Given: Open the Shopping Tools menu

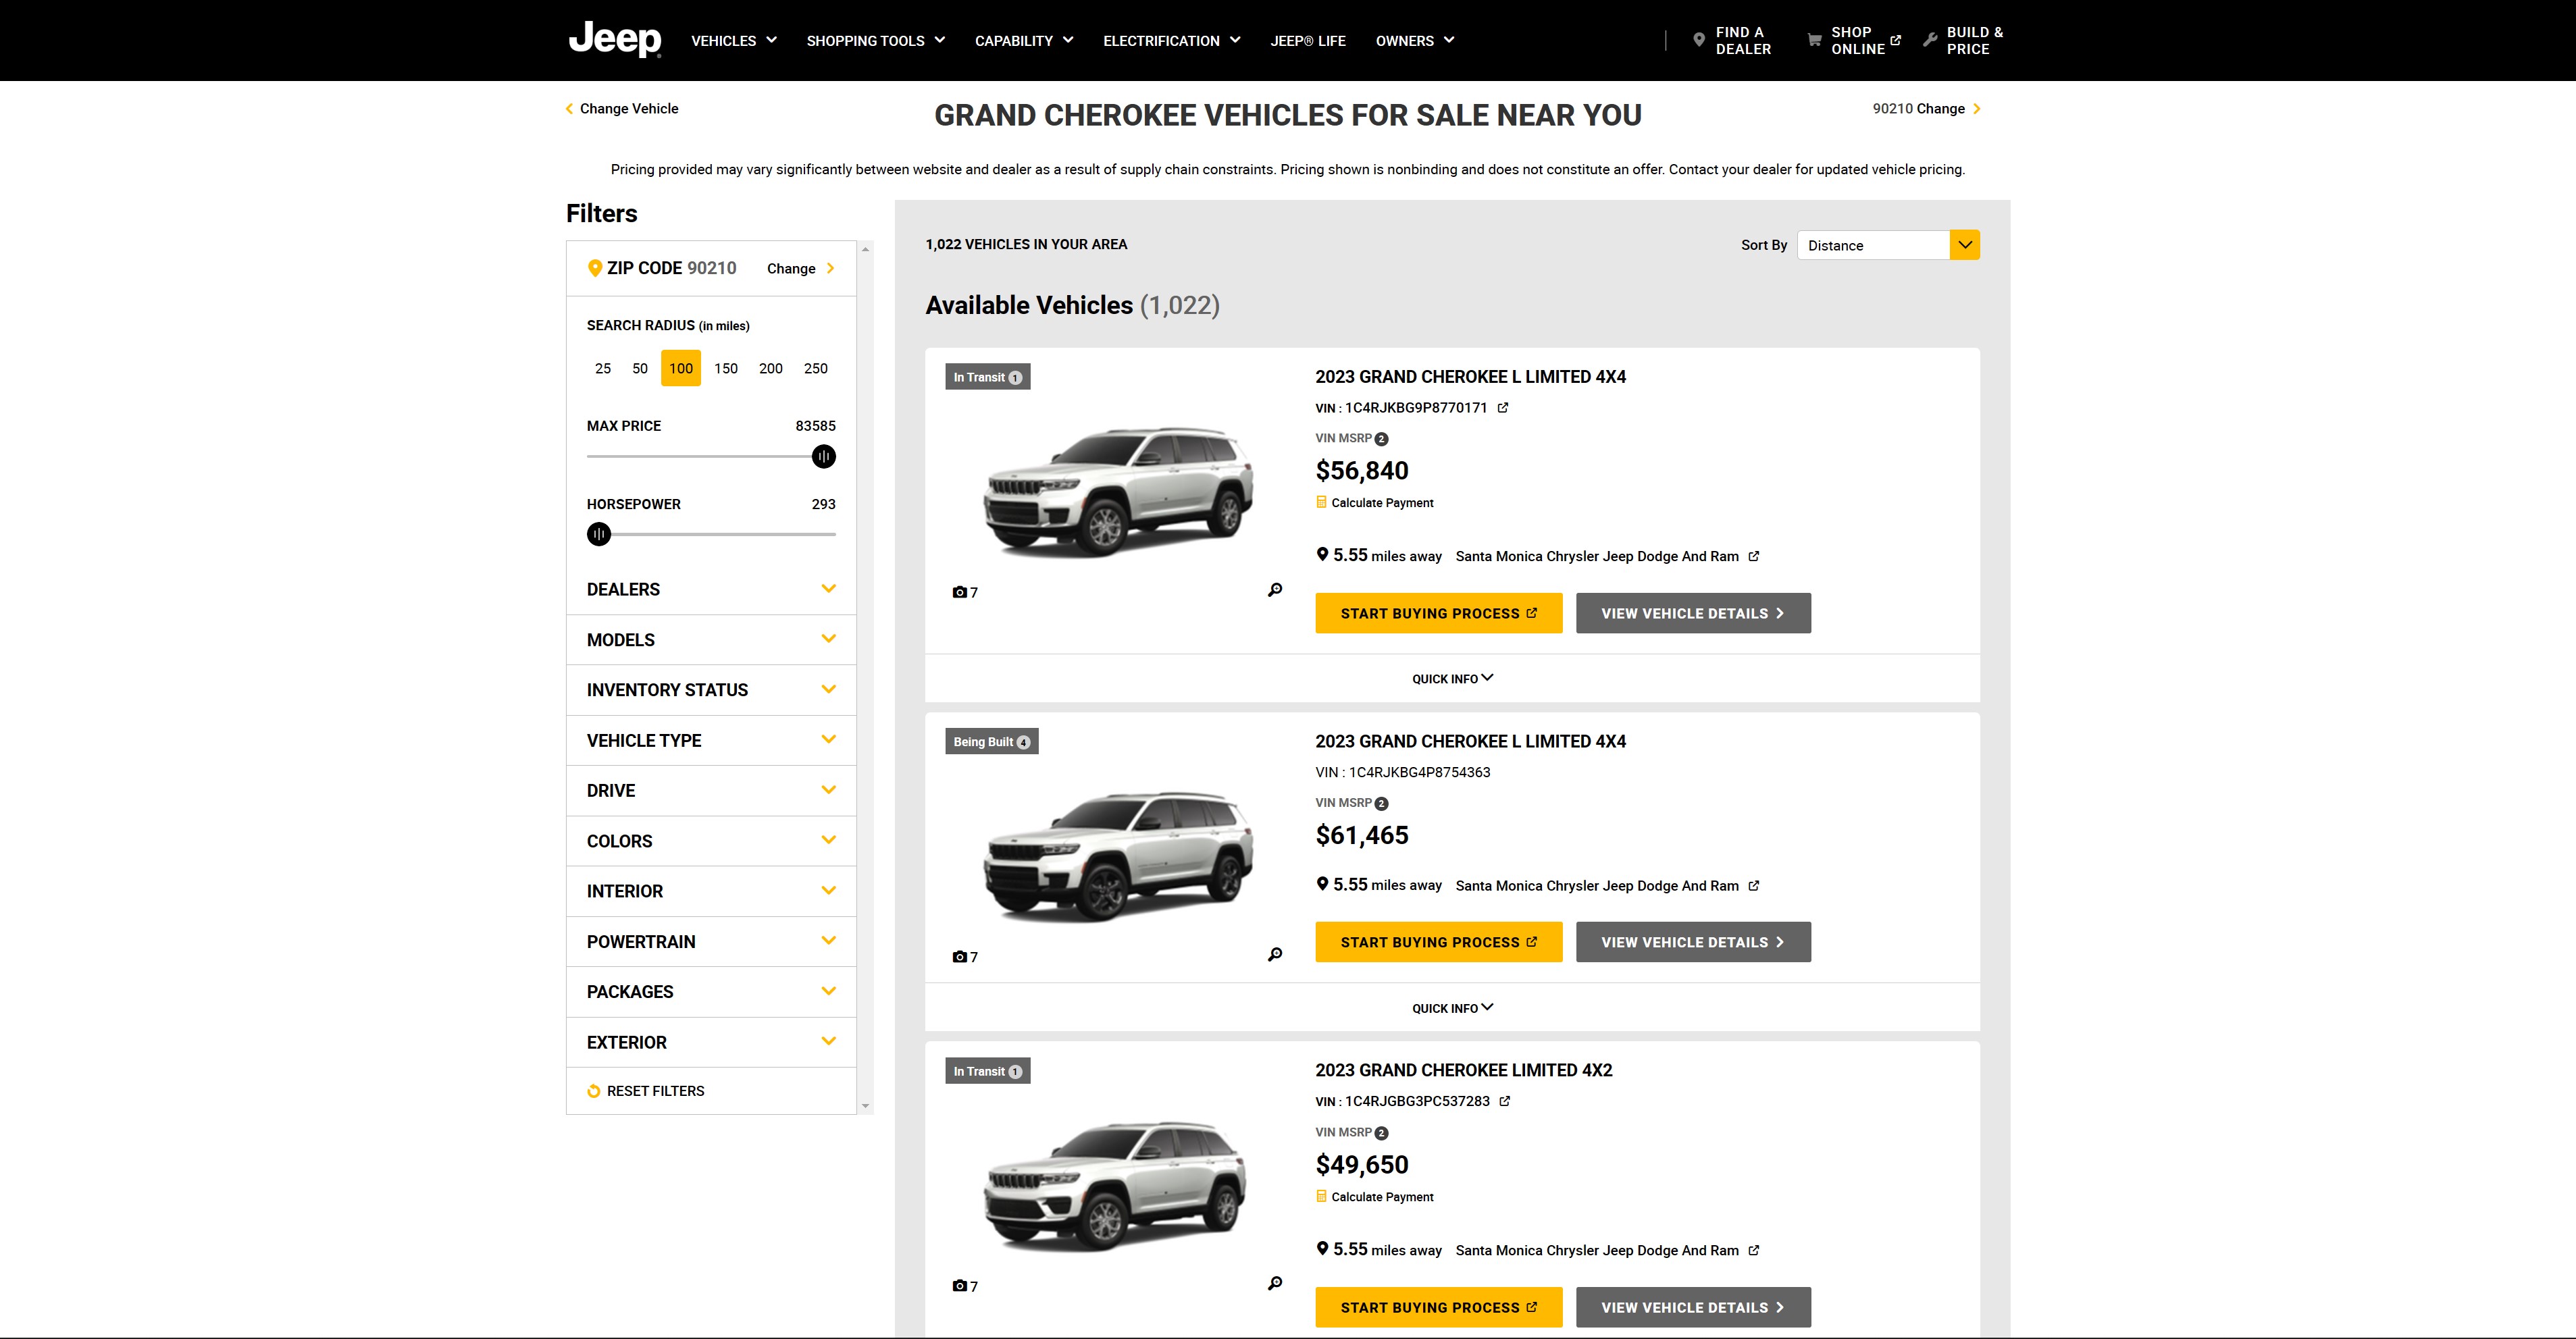Looking at the screenshot, I should click(876, 41).
